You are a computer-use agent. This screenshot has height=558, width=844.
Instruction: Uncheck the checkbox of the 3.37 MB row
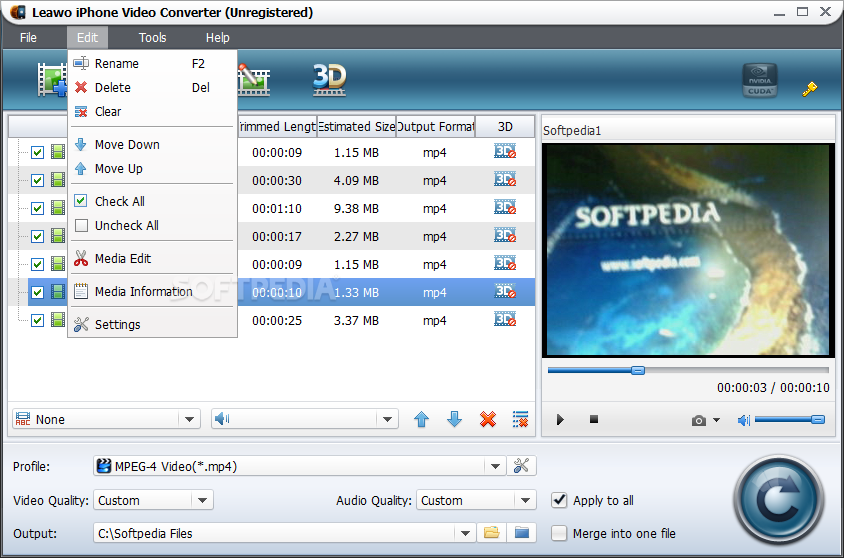(37, 321)
